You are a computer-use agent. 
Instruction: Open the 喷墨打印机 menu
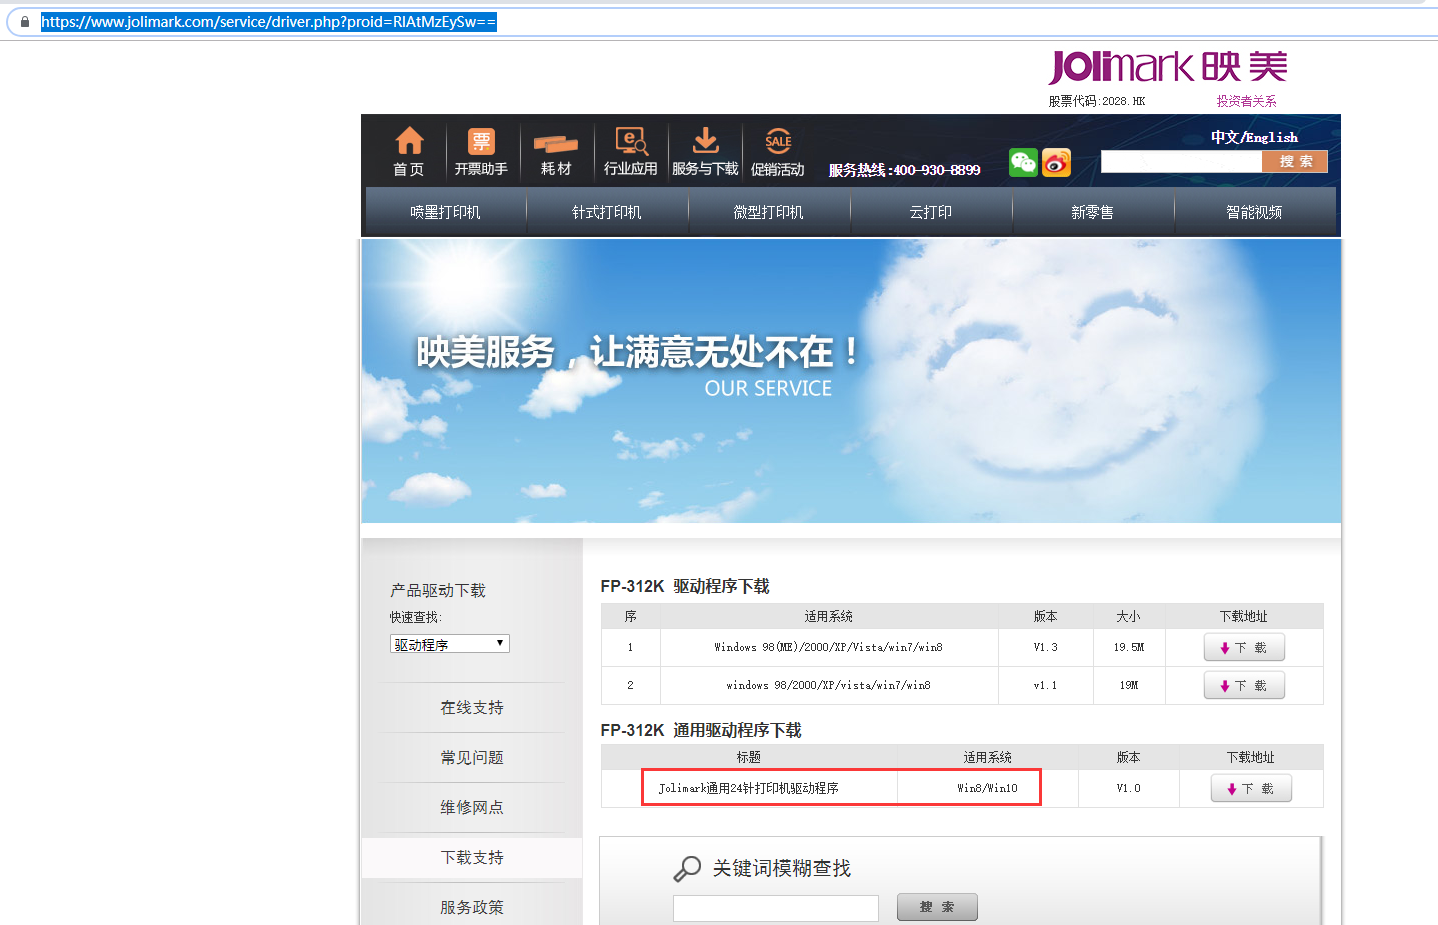point(445,212)
